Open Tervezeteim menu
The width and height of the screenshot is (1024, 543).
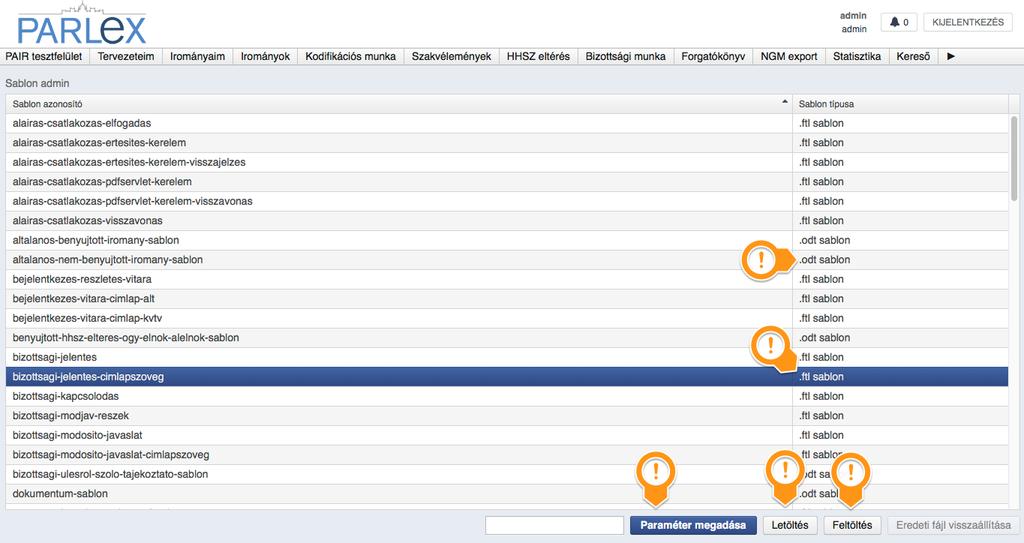point(126,56)
